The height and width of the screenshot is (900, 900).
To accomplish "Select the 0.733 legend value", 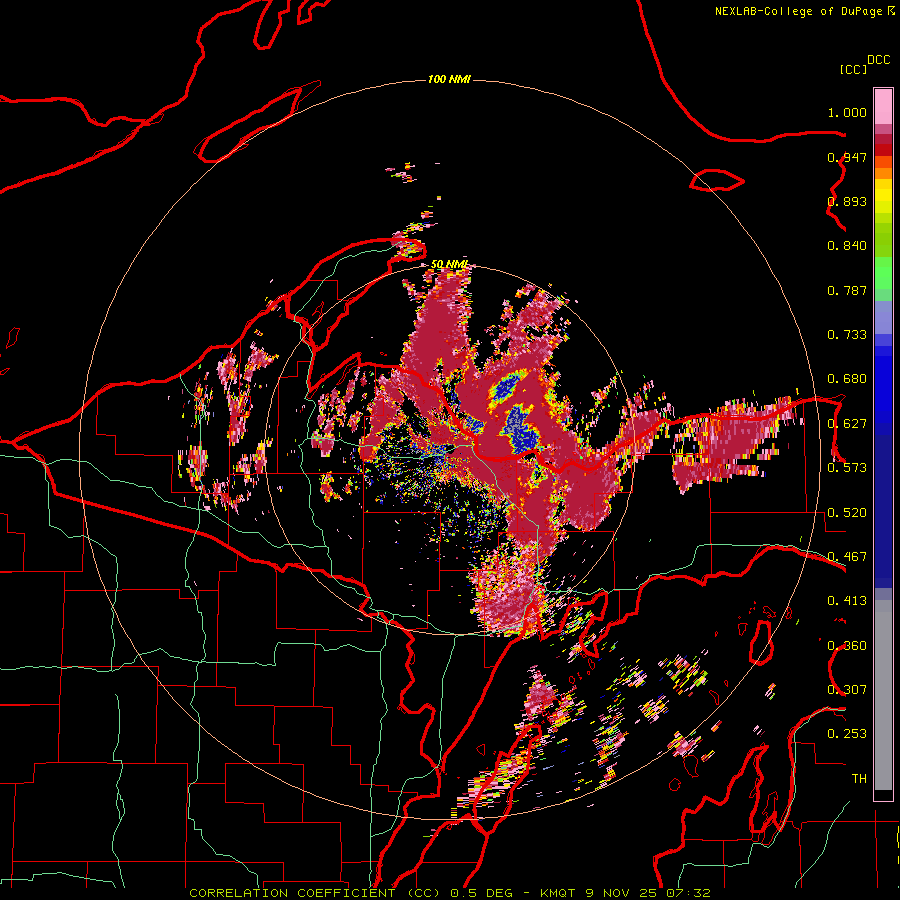I will click(x=847, y=335).
